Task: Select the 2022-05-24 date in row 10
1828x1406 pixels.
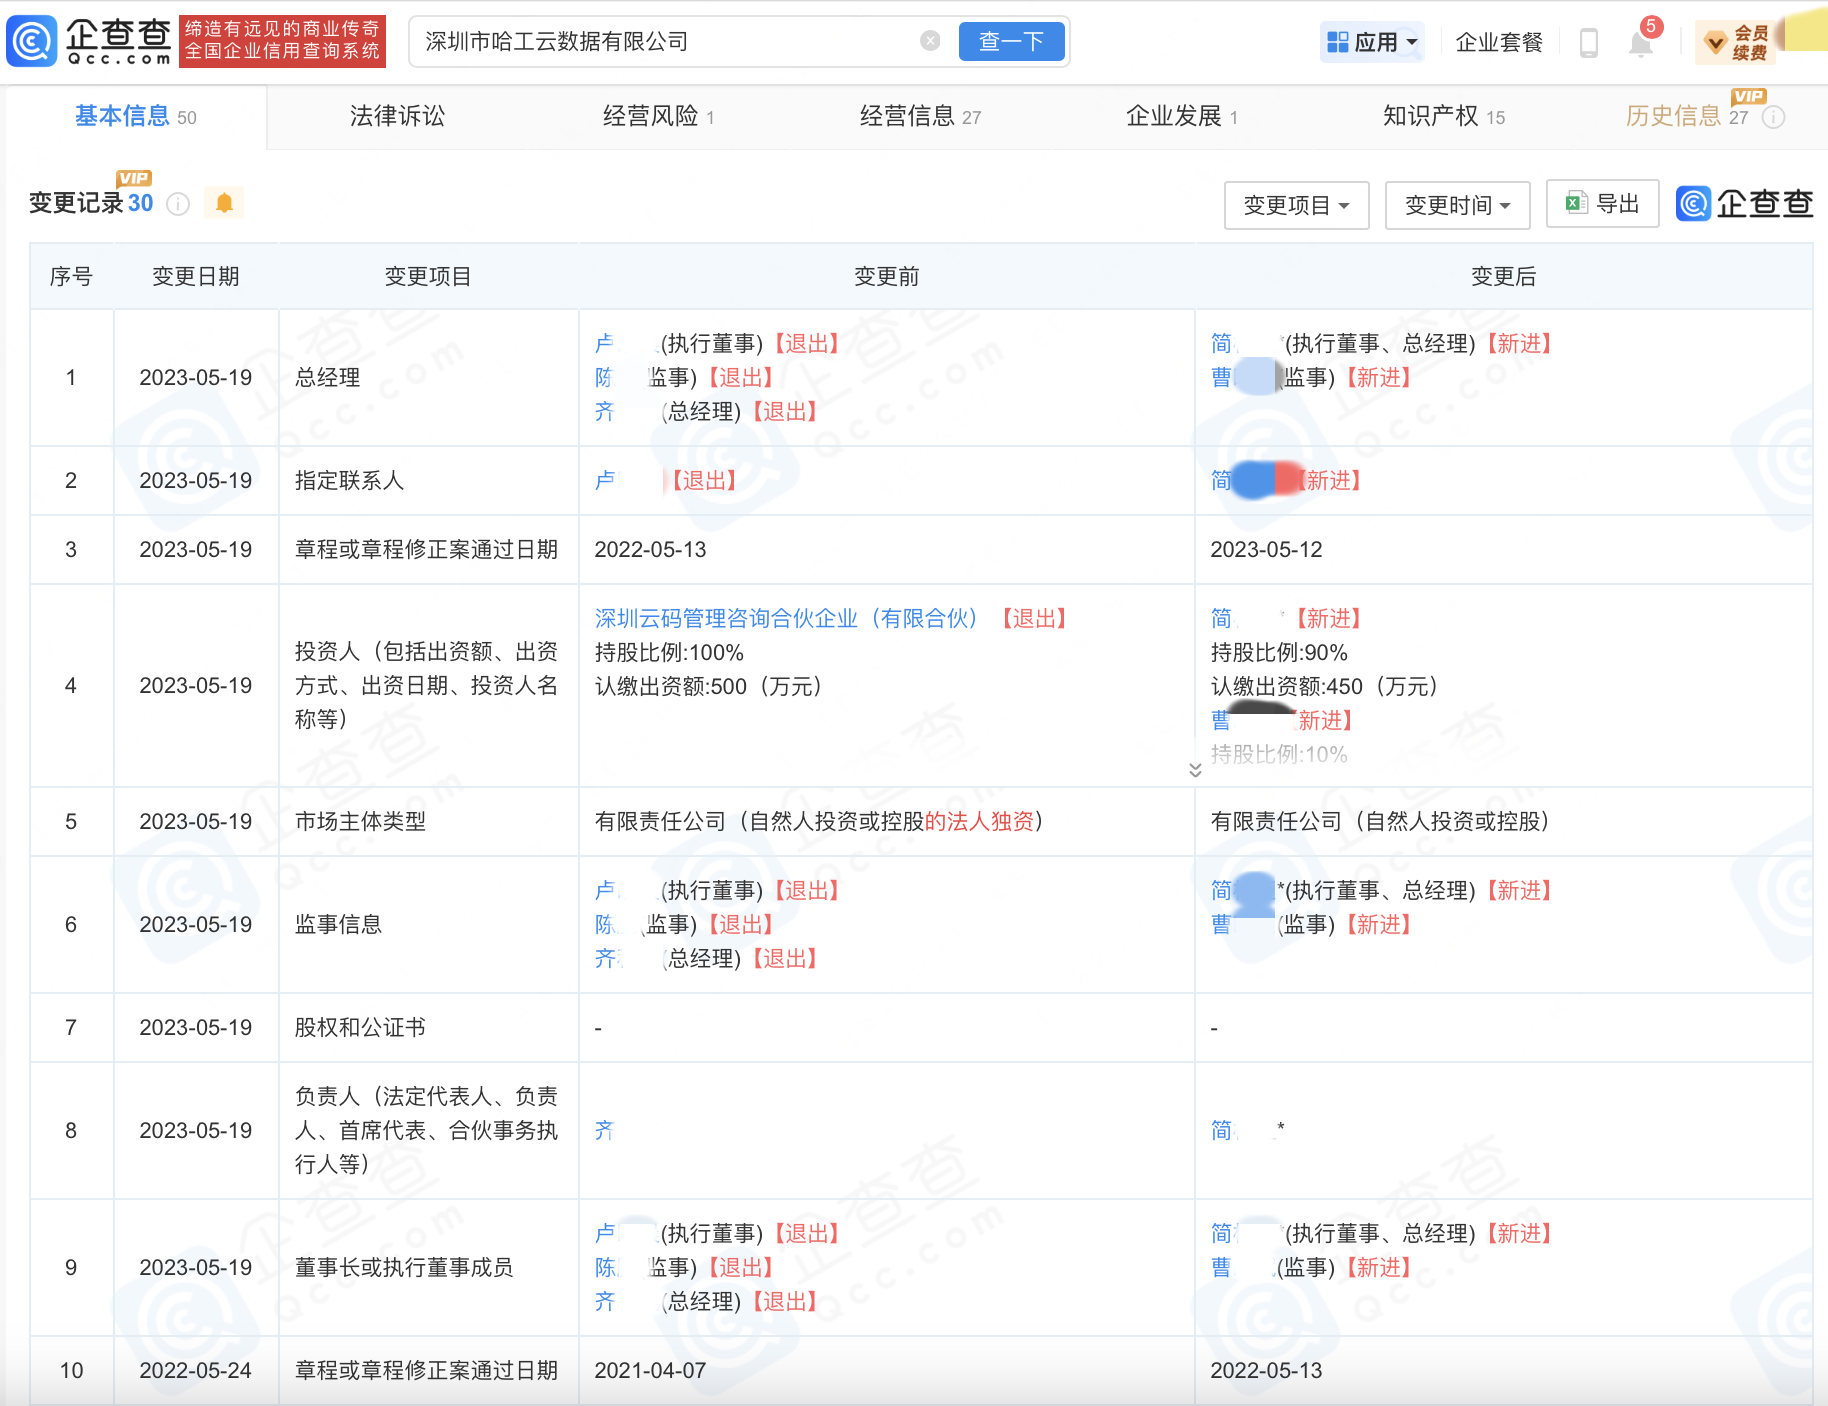Action: (196, 1371)
